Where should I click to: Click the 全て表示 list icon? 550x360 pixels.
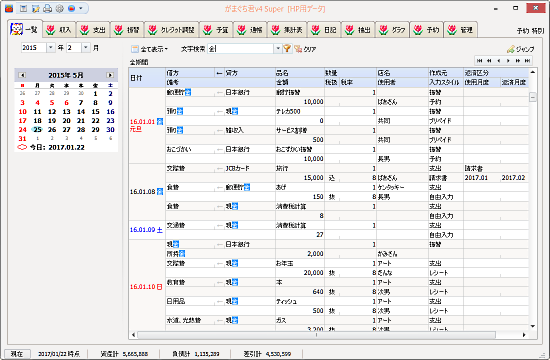(135, 49)
